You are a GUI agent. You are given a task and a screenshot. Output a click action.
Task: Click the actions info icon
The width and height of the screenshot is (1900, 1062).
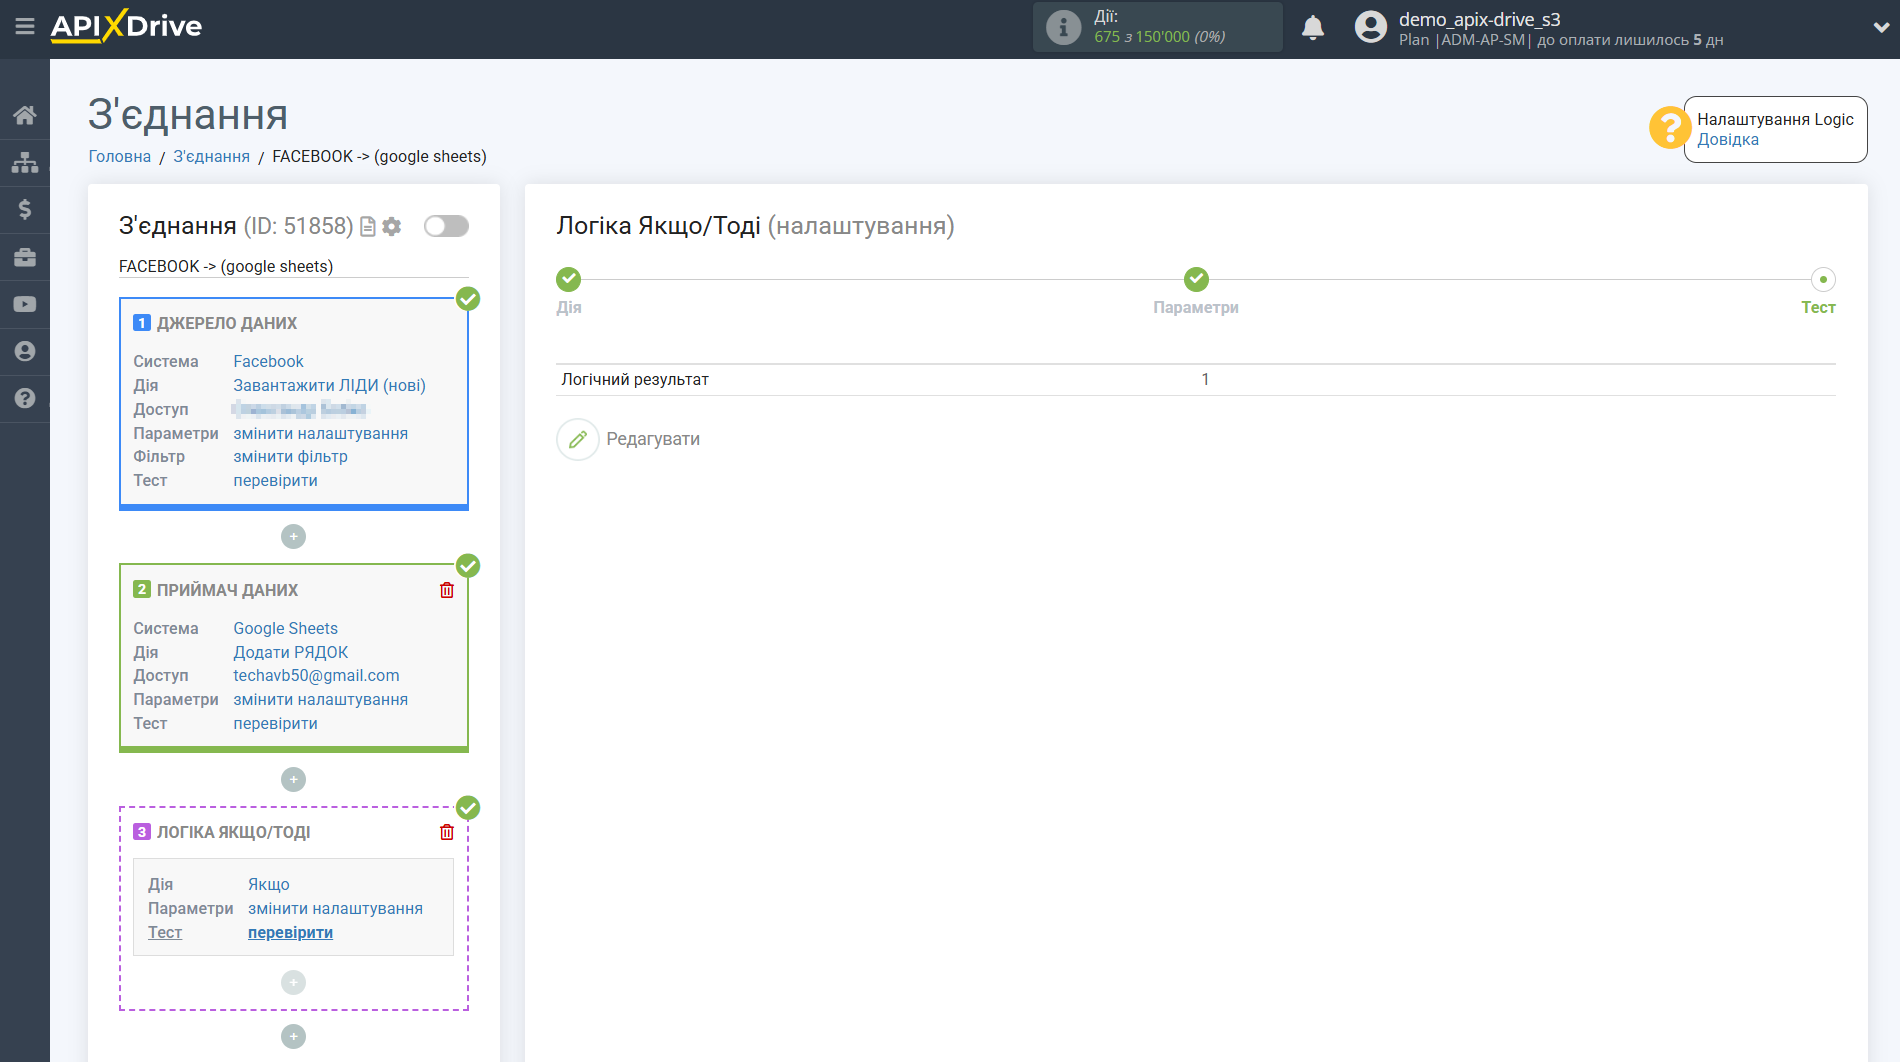[x=1063, y=27]
